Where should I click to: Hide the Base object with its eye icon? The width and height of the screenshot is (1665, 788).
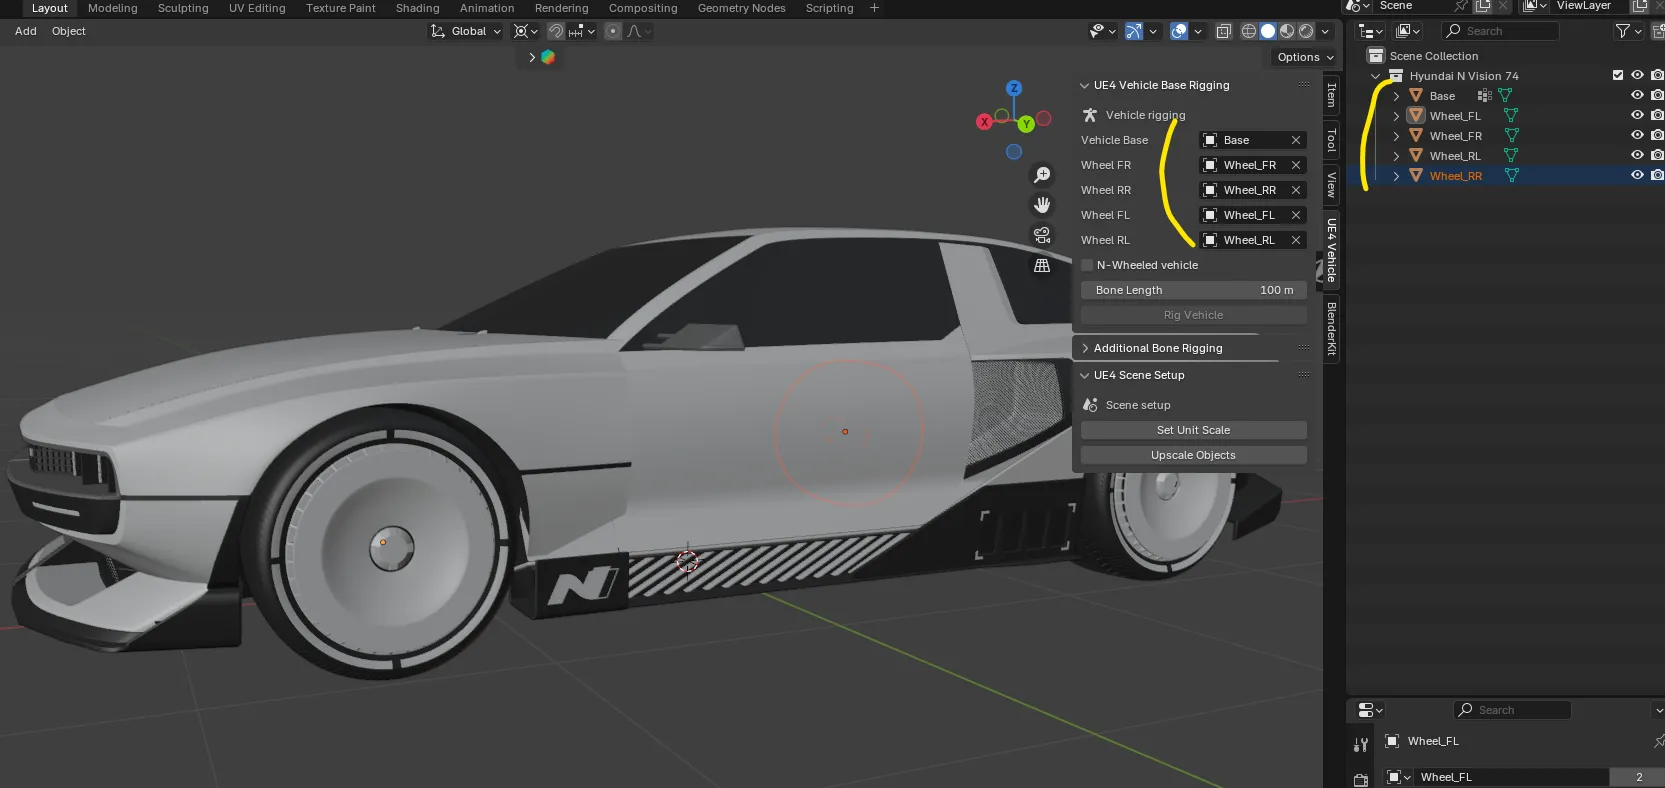(1637, 95)
